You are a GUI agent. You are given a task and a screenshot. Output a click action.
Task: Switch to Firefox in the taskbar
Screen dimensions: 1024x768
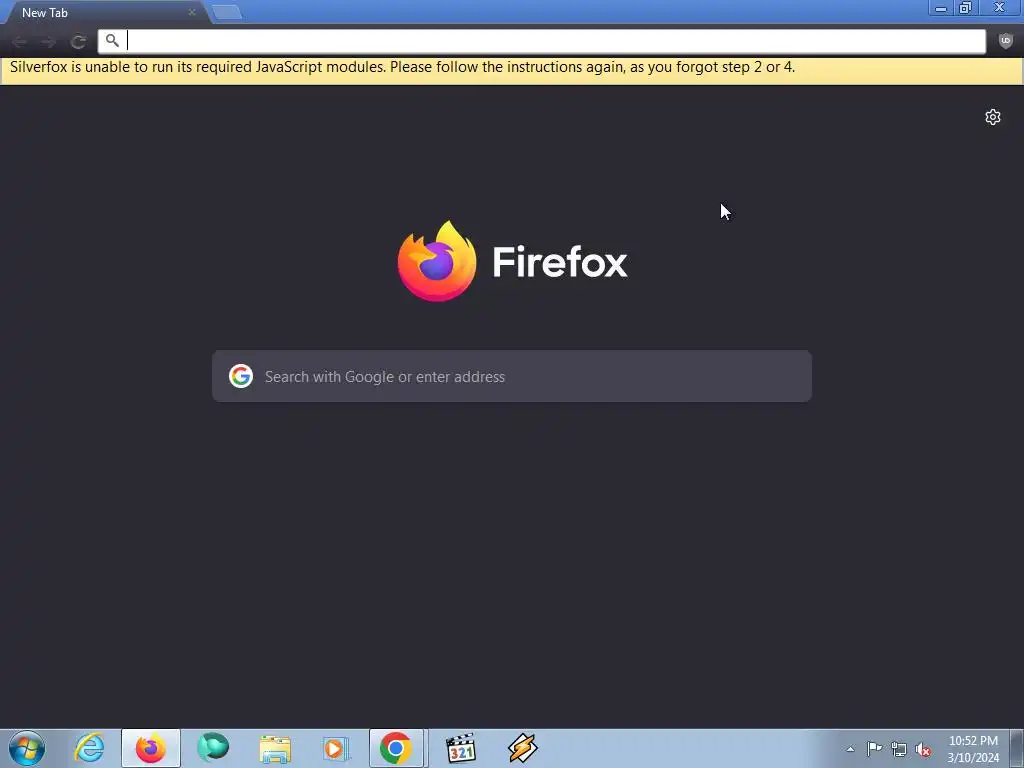[x=151, y=748]
